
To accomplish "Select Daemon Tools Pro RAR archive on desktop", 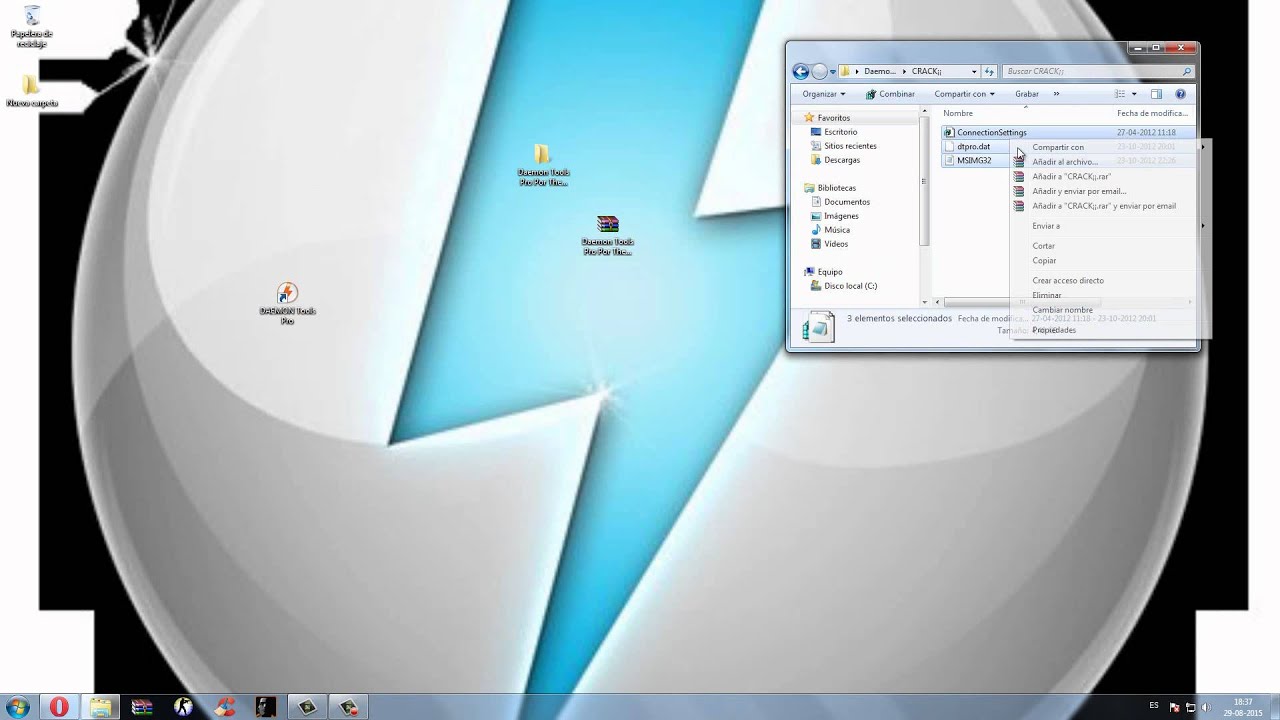I will (x=607, y=235).
